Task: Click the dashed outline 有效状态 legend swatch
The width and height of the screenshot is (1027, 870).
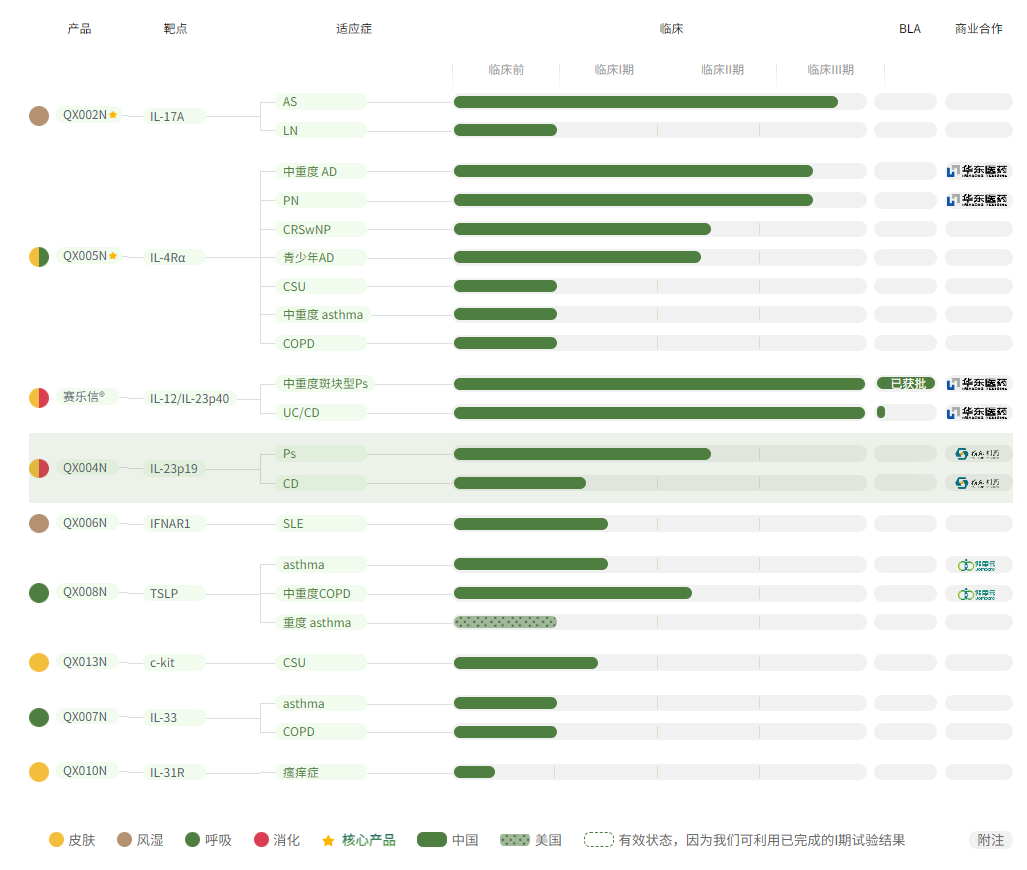Action: point(599,840)
